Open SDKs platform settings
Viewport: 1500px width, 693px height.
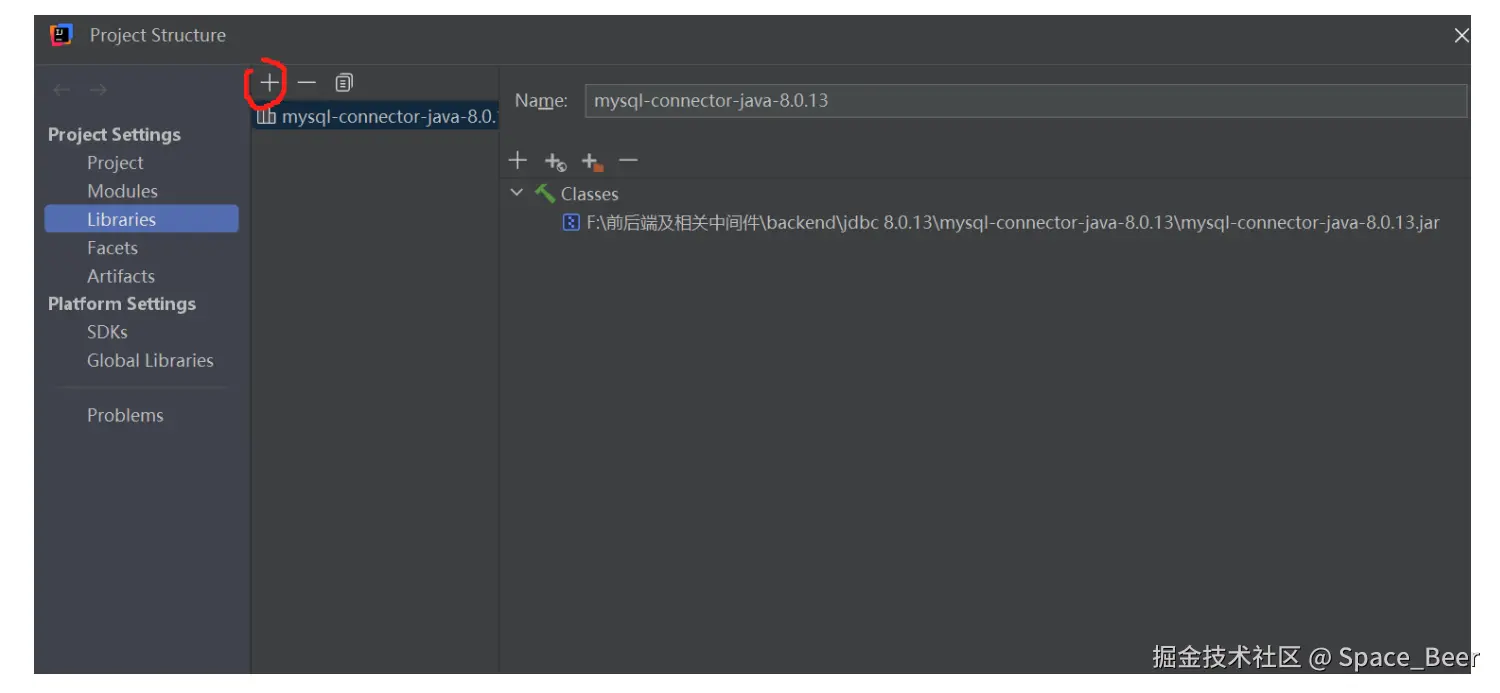[x=107, y=332]
